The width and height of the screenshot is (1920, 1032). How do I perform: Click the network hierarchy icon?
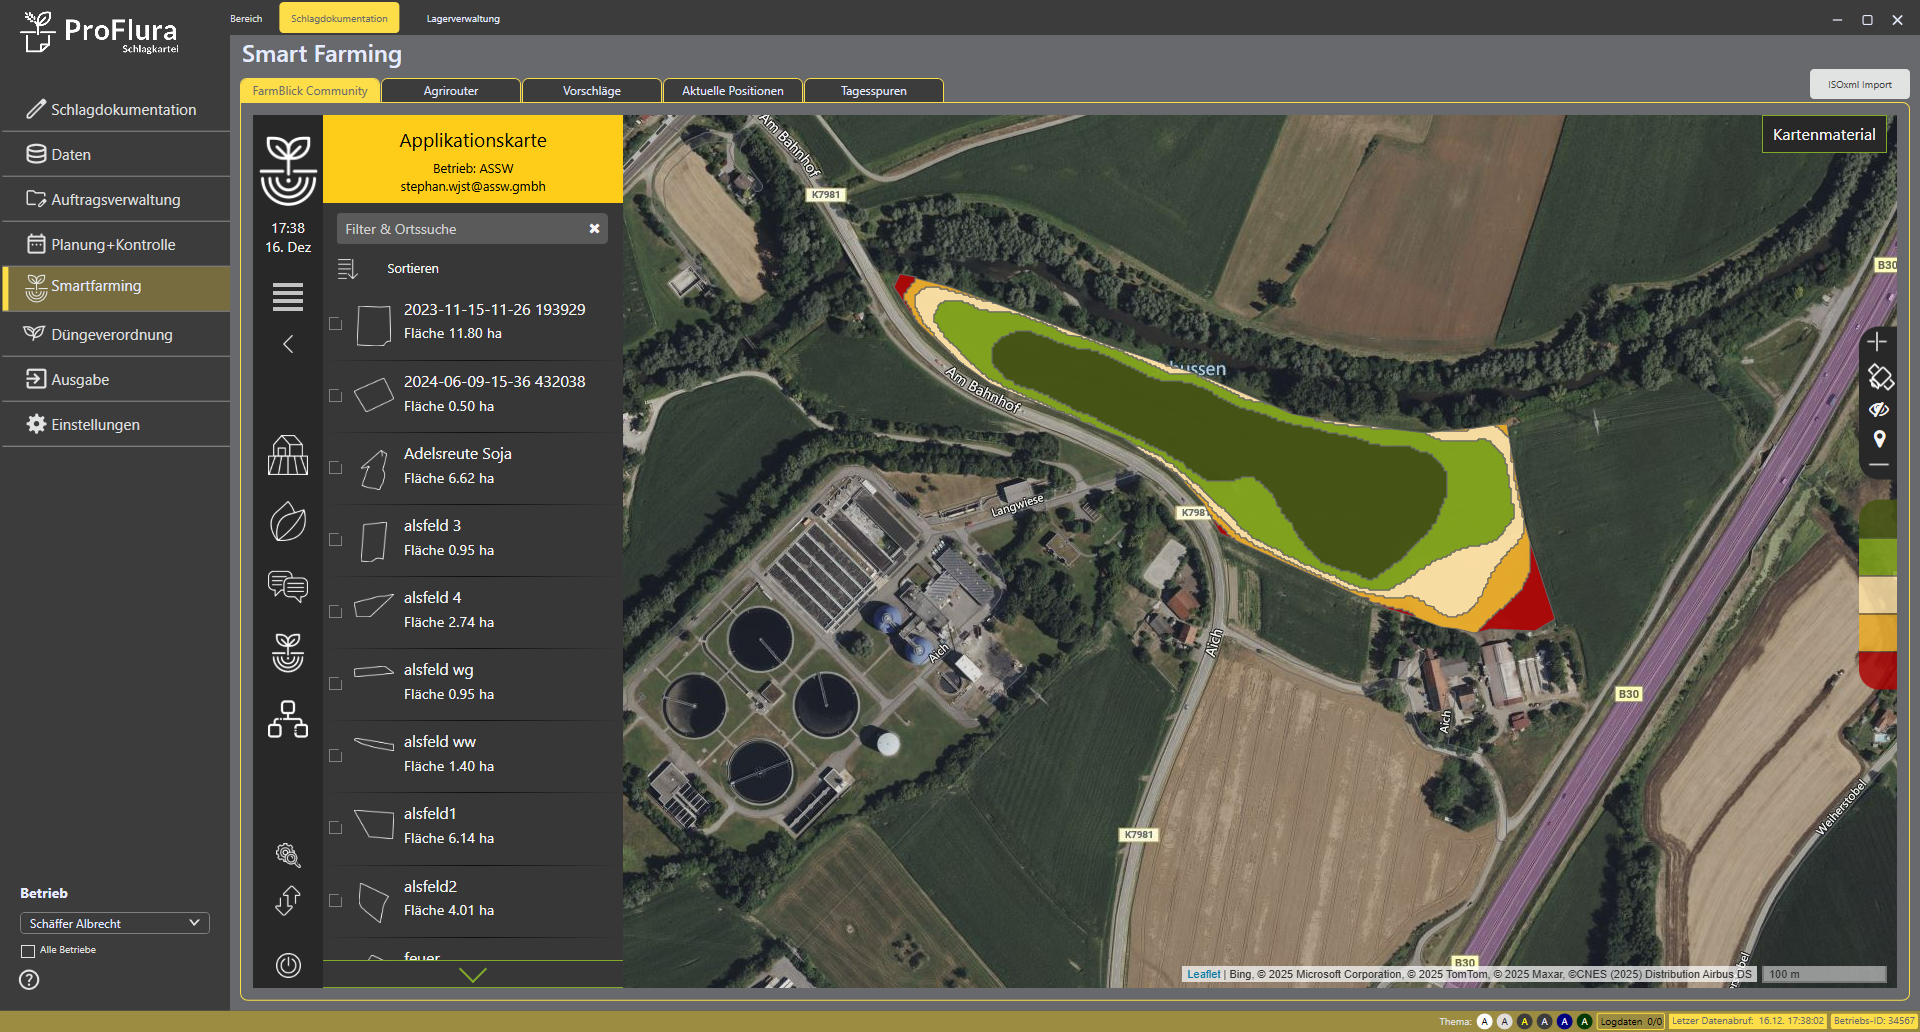tap(288, 719)
